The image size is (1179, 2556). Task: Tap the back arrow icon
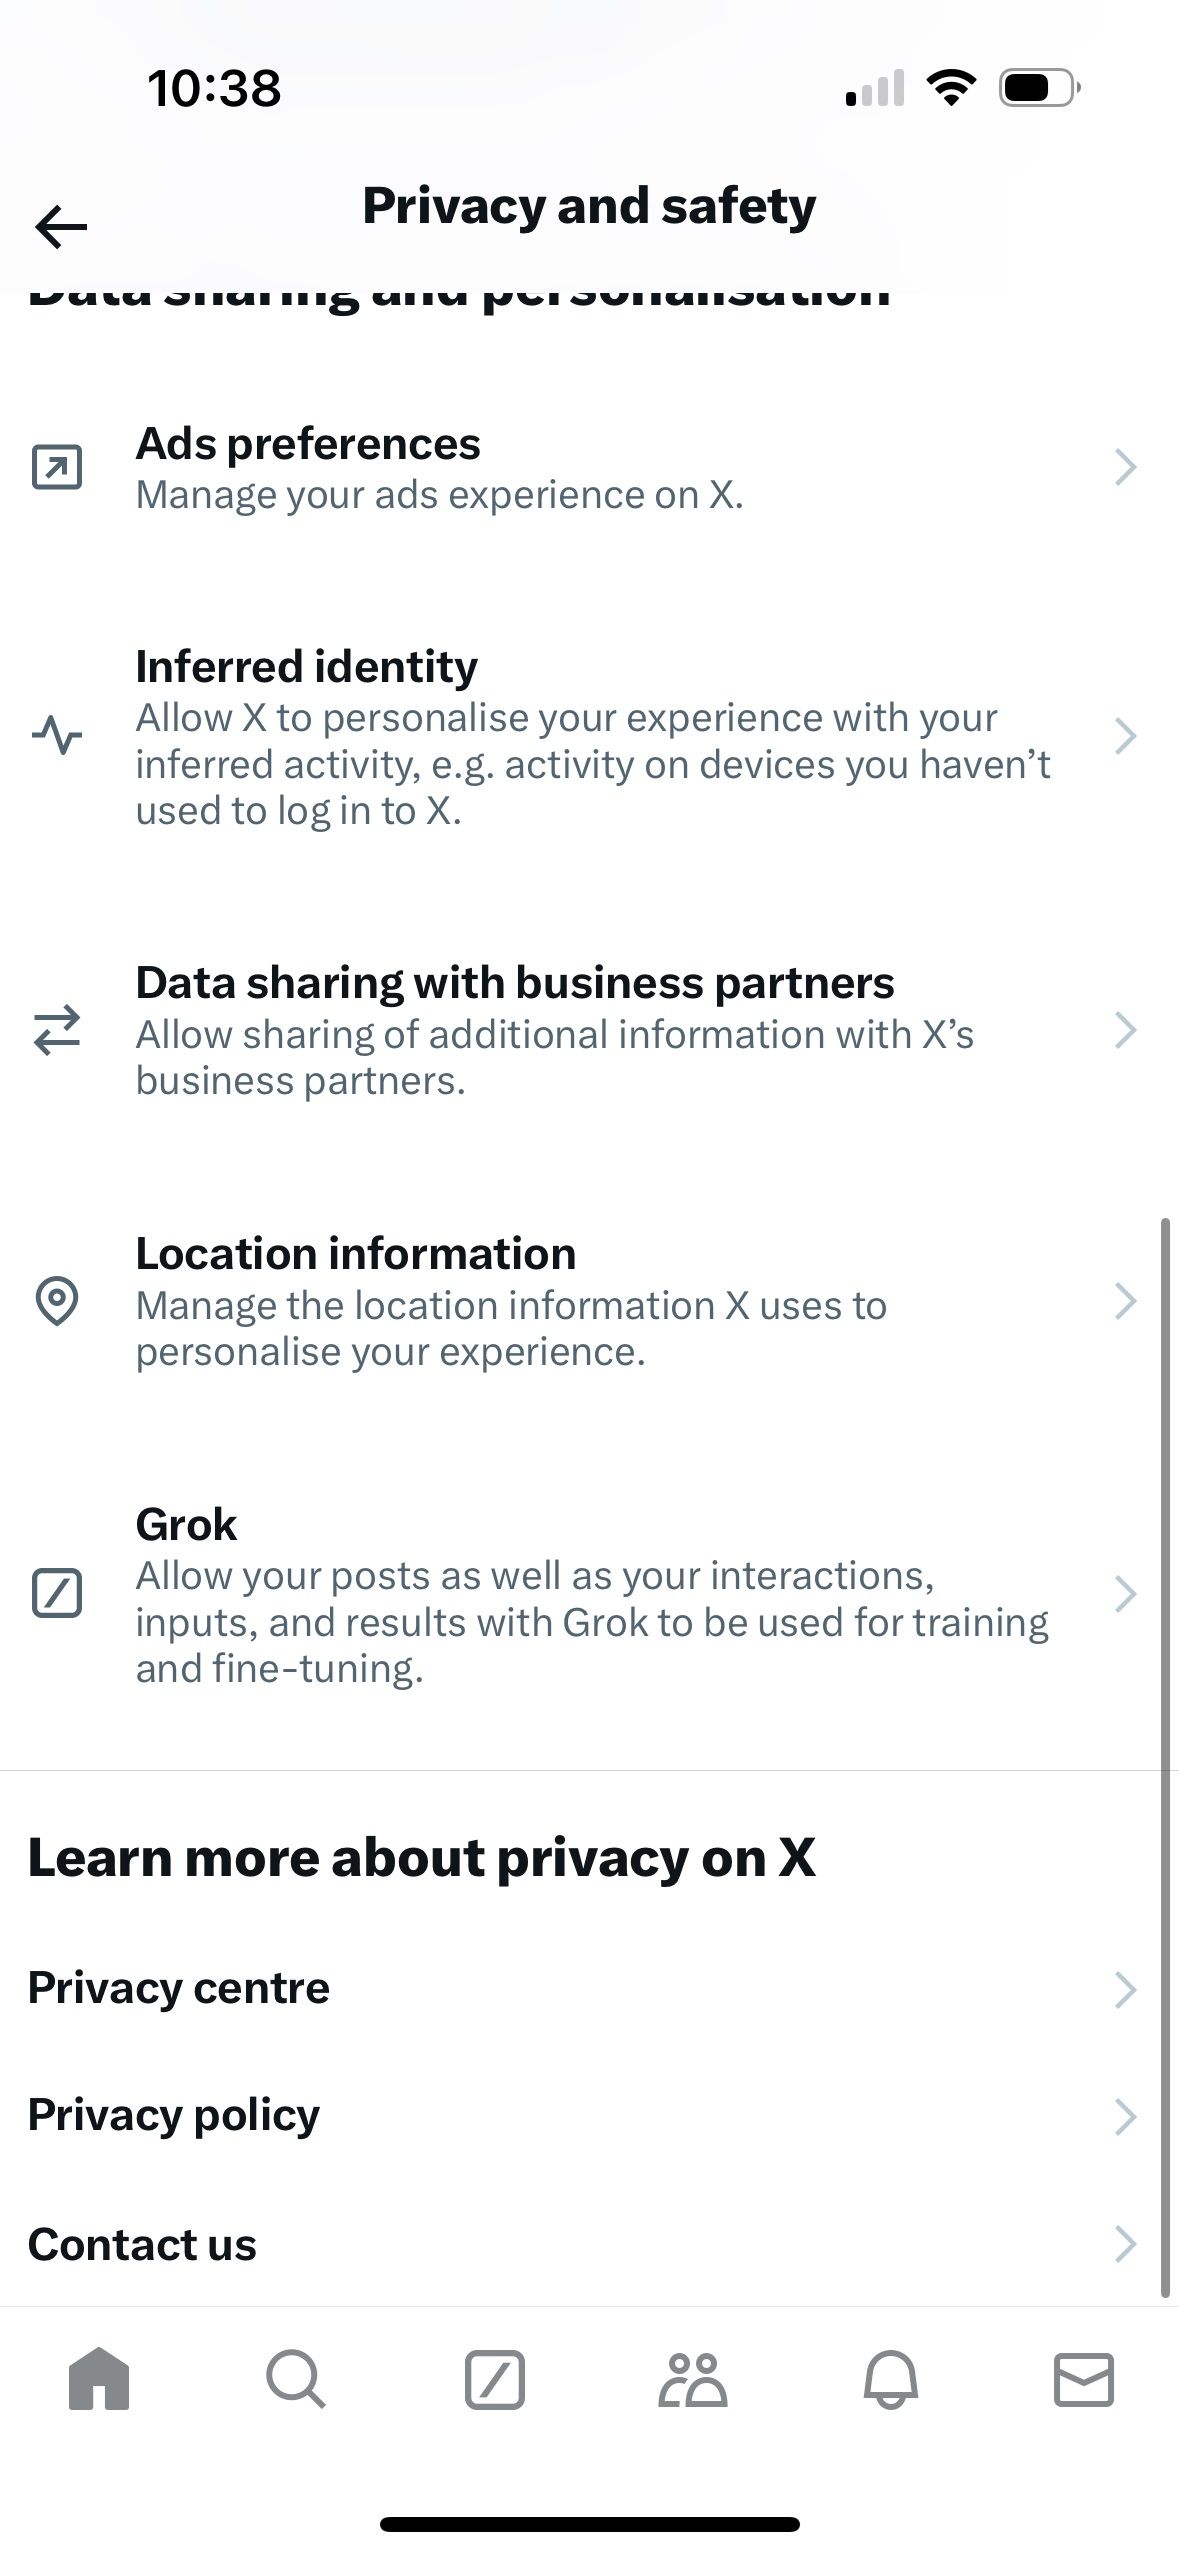point(61,227)
